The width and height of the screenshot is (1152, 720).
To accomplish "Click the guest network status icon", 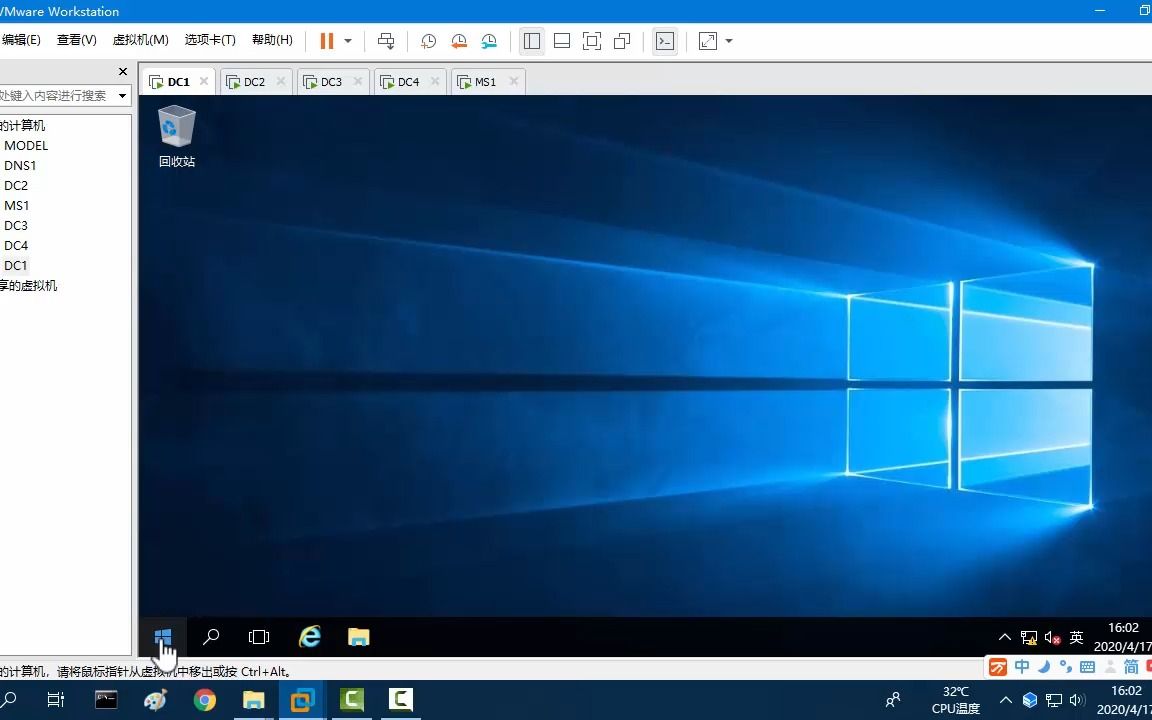I will 1029,638.
